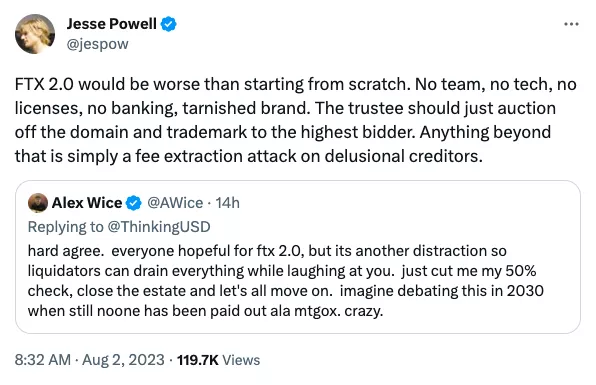Open the more options three-dot menu

click(x=571, y=24)
